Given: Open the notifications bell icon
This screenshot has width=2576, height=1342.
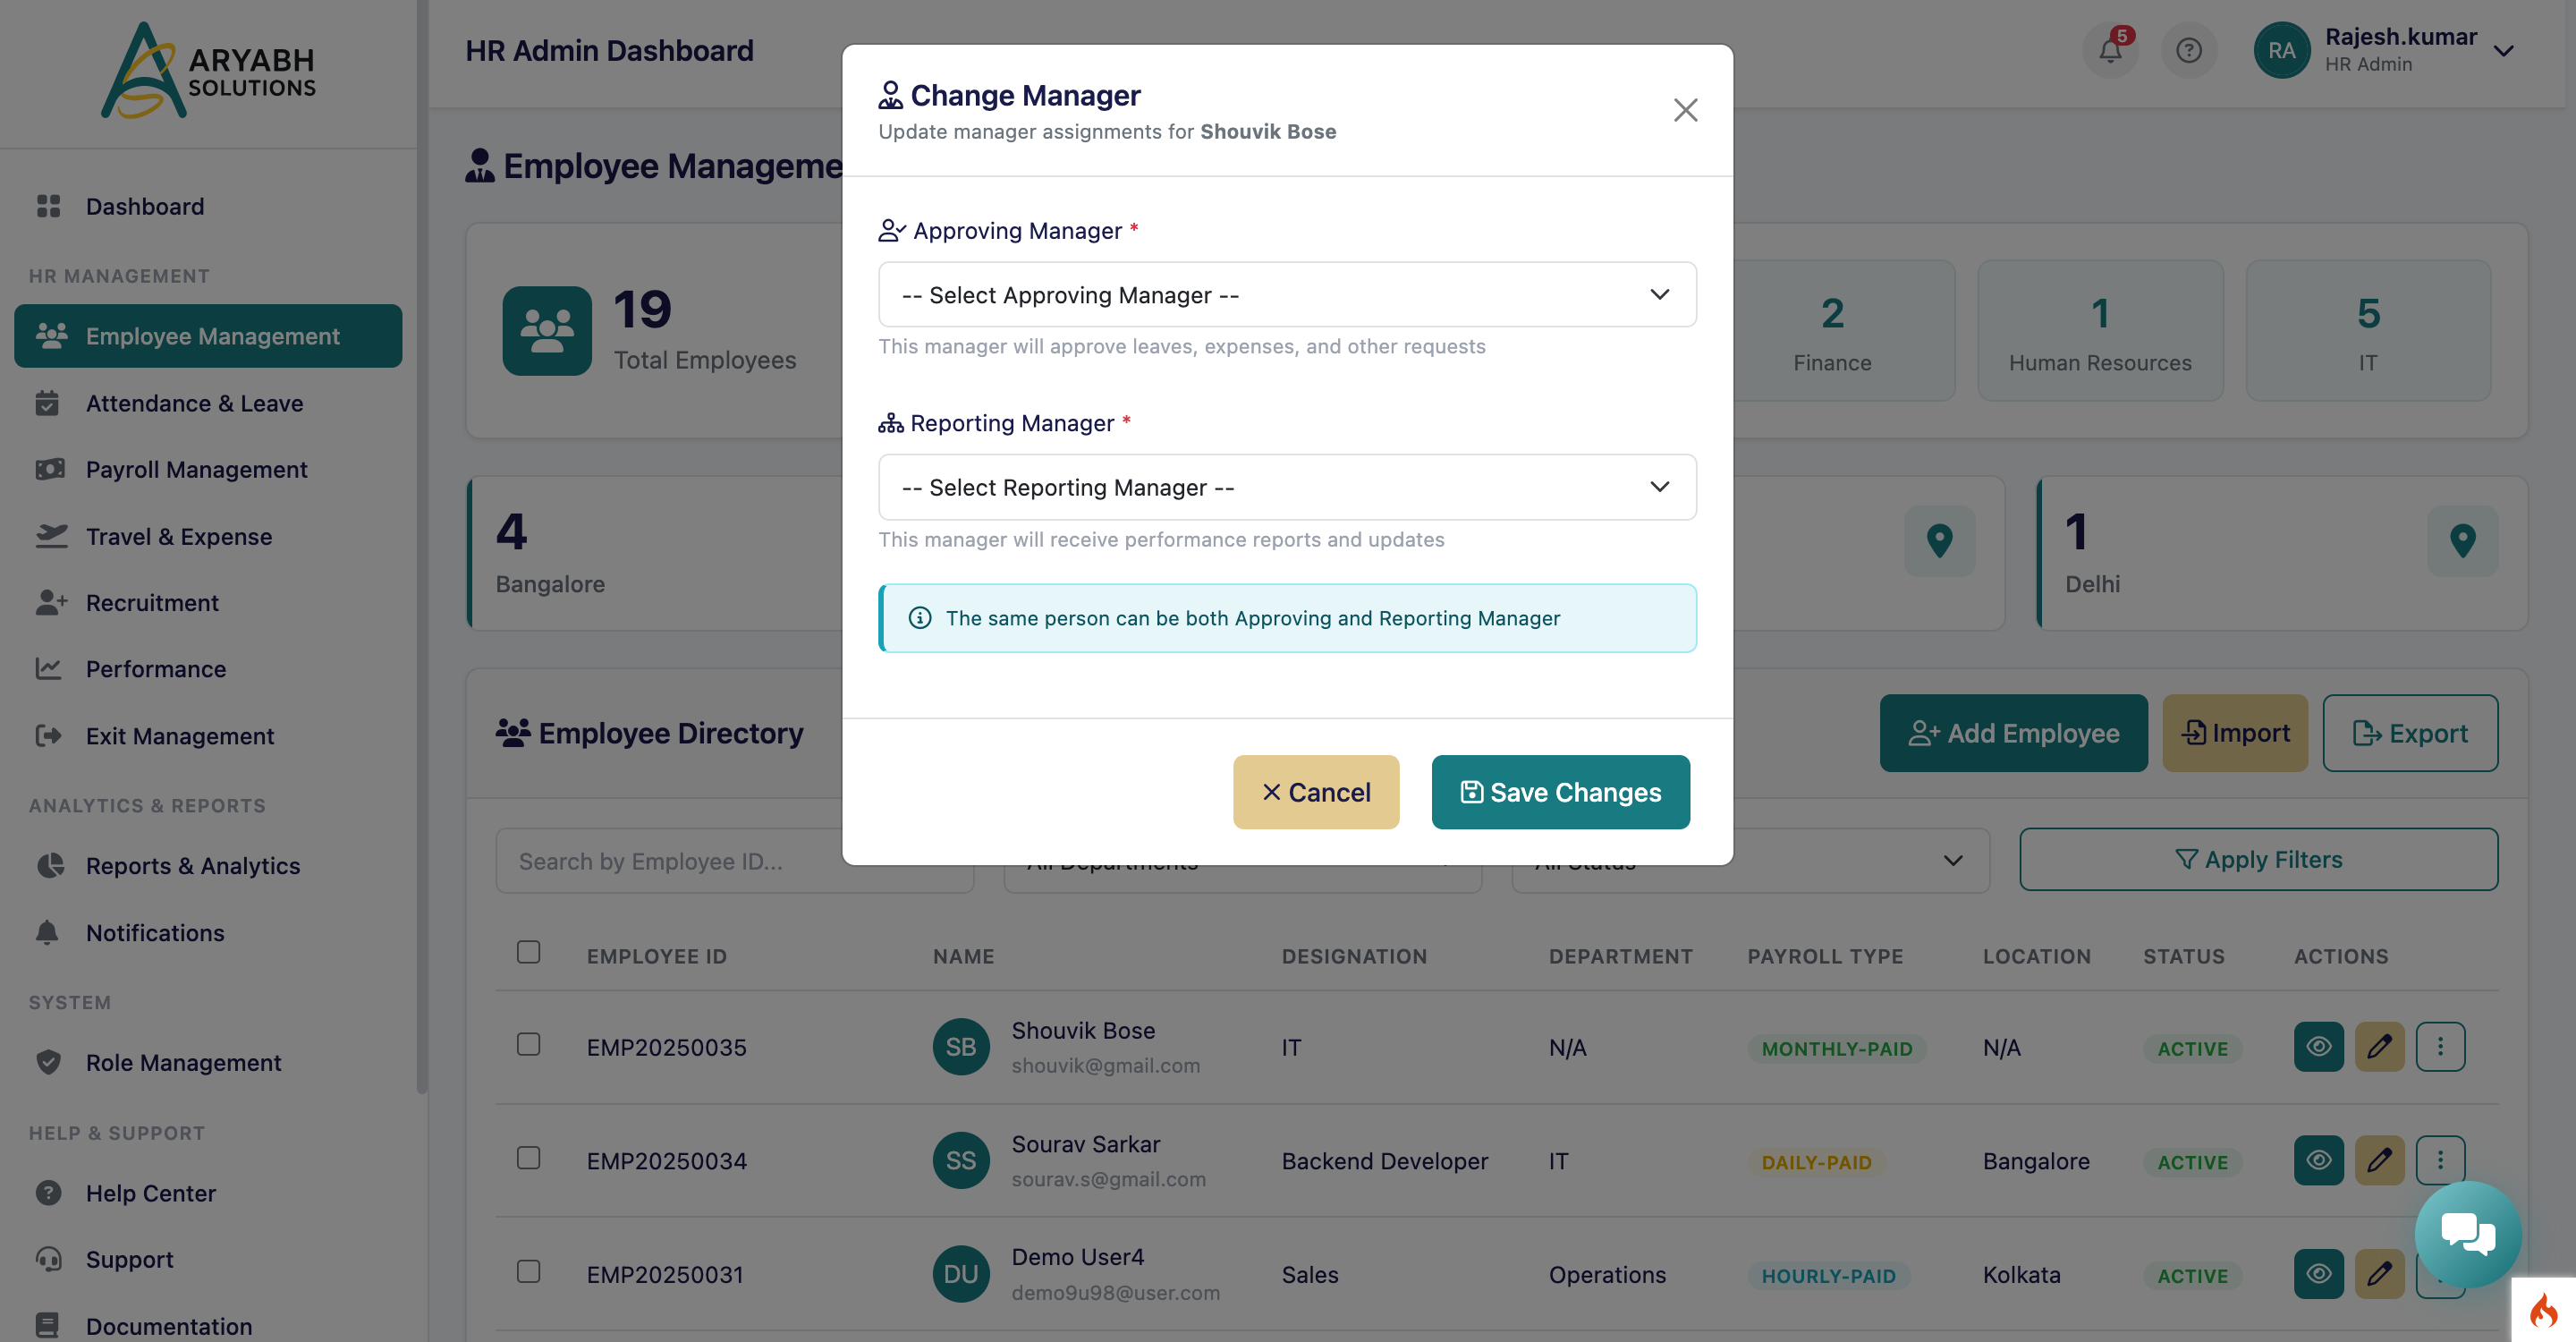Looking at the screenshot, I should click(x=2111, y=50).
